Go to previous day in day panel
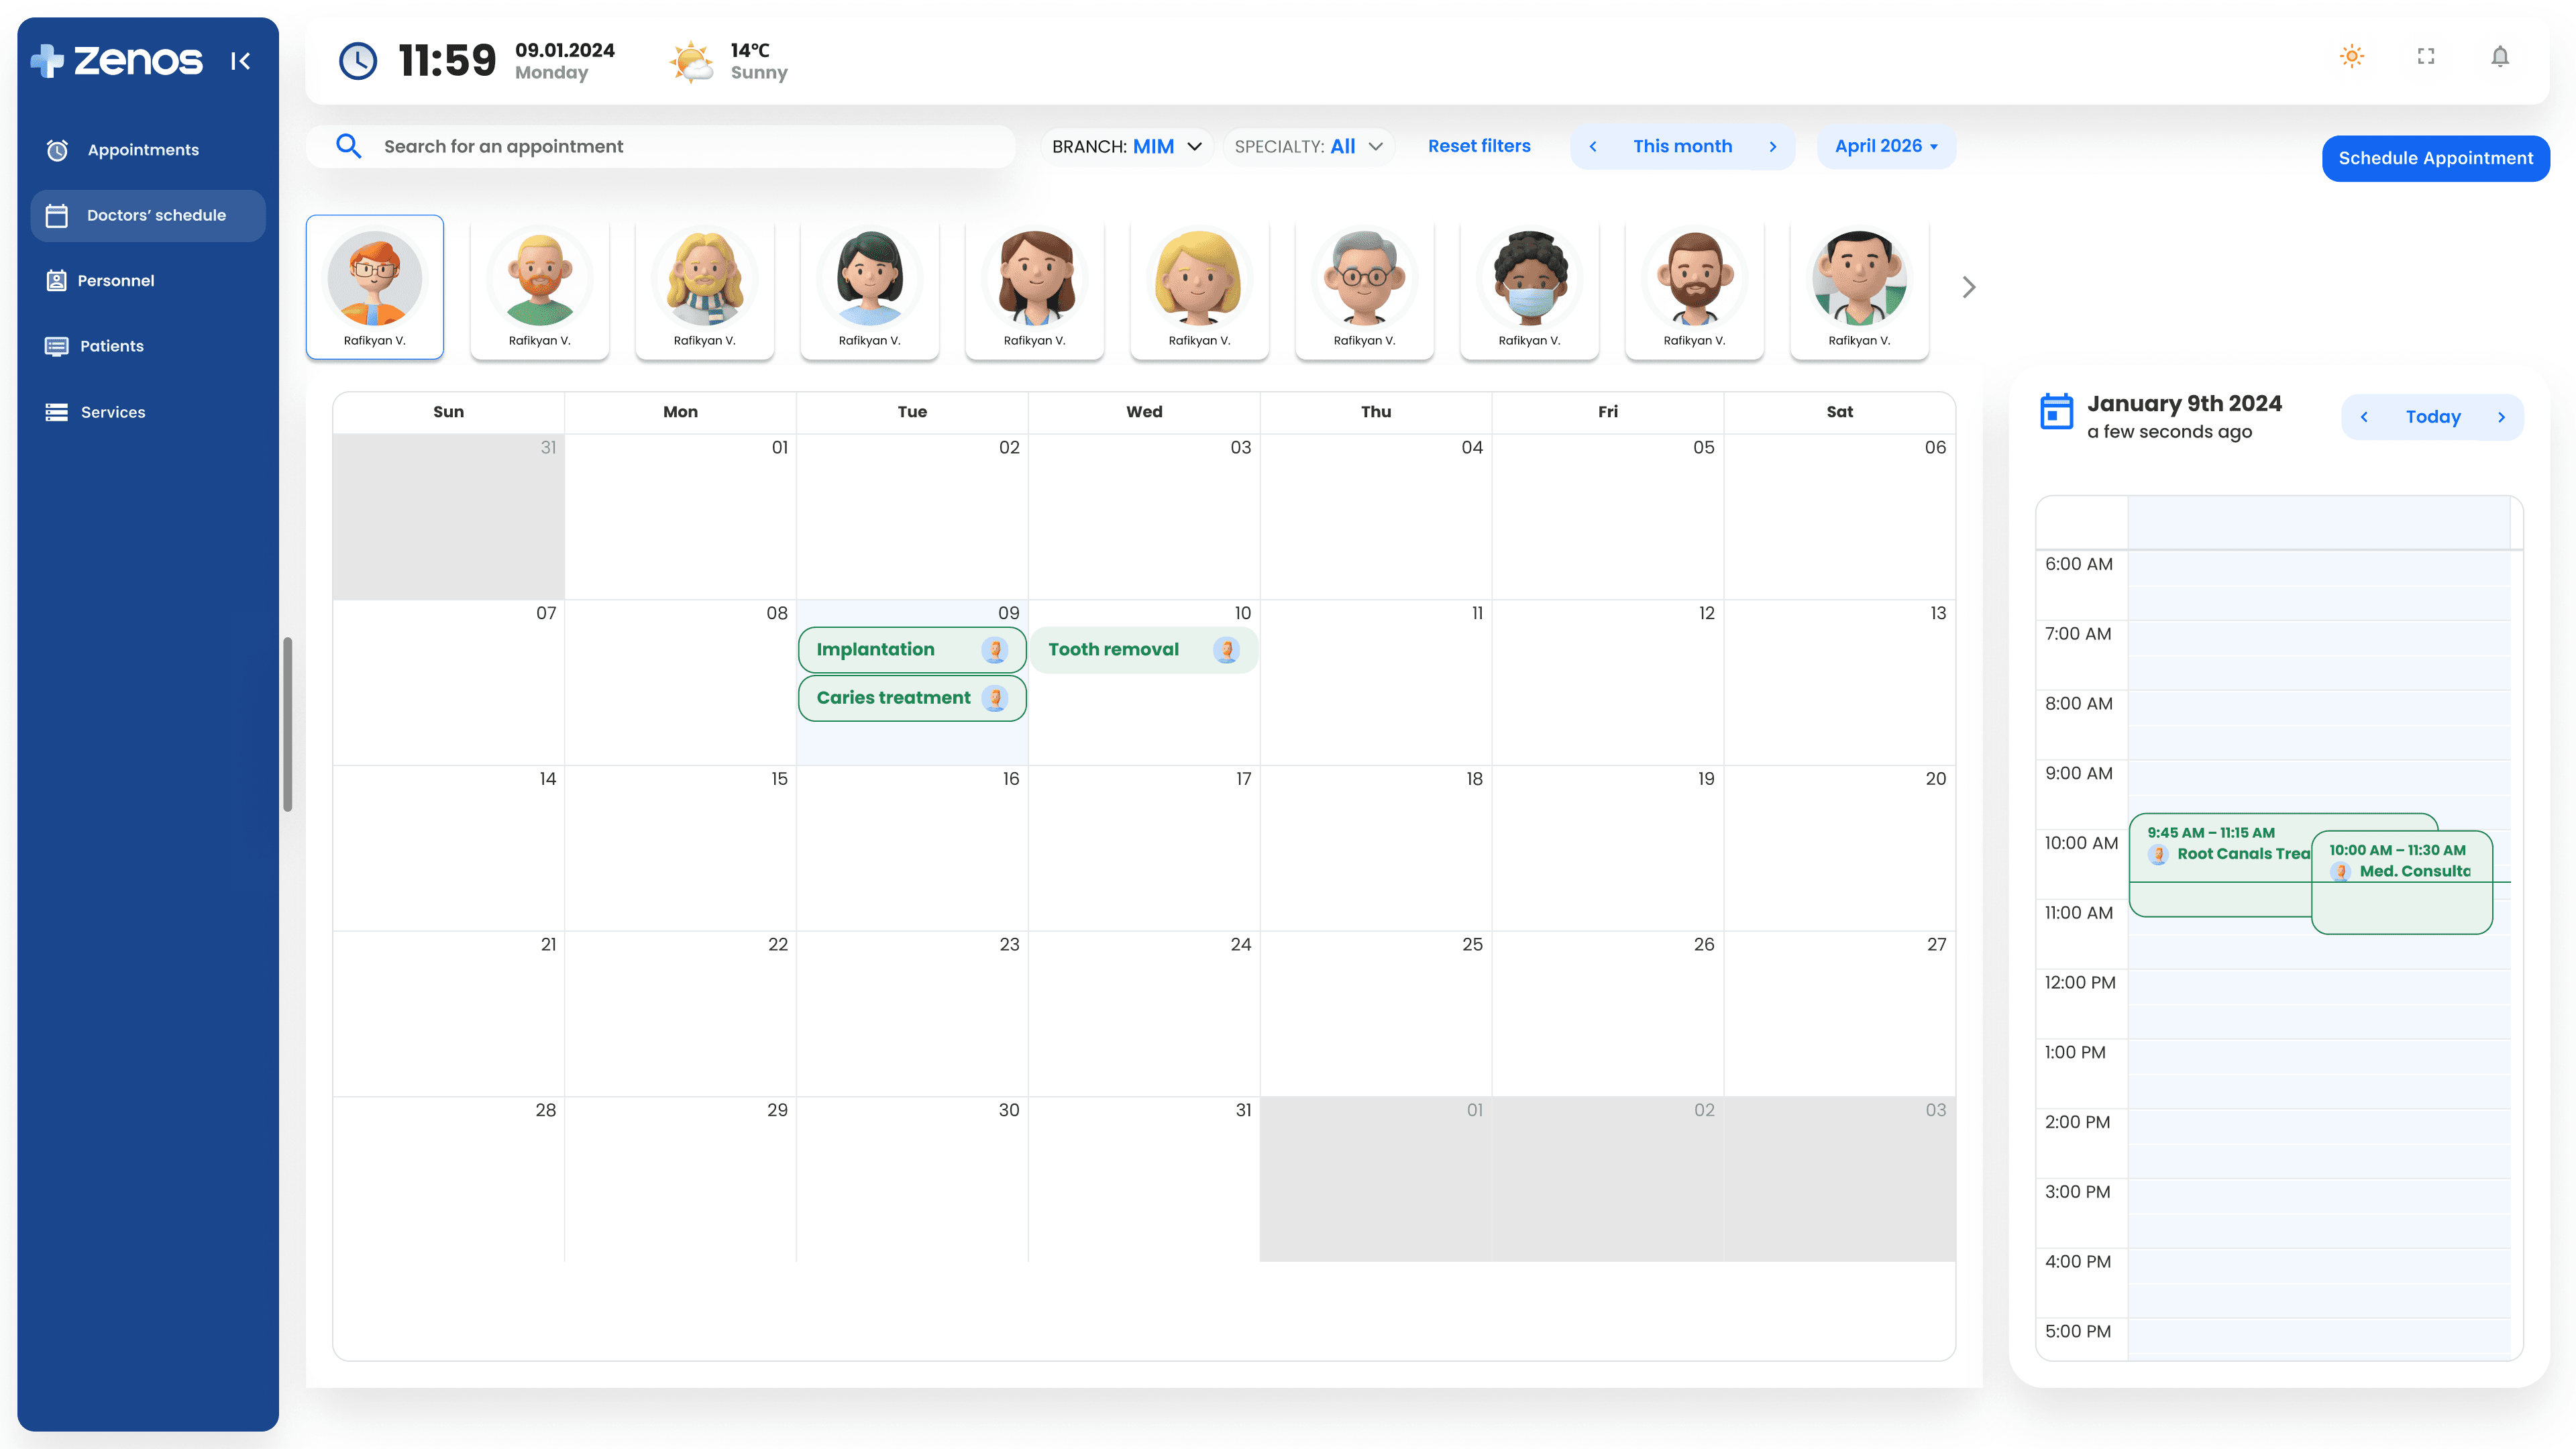Image resolution: width=2576 pixels, height=1449 pixels. tap(2364, 417)
